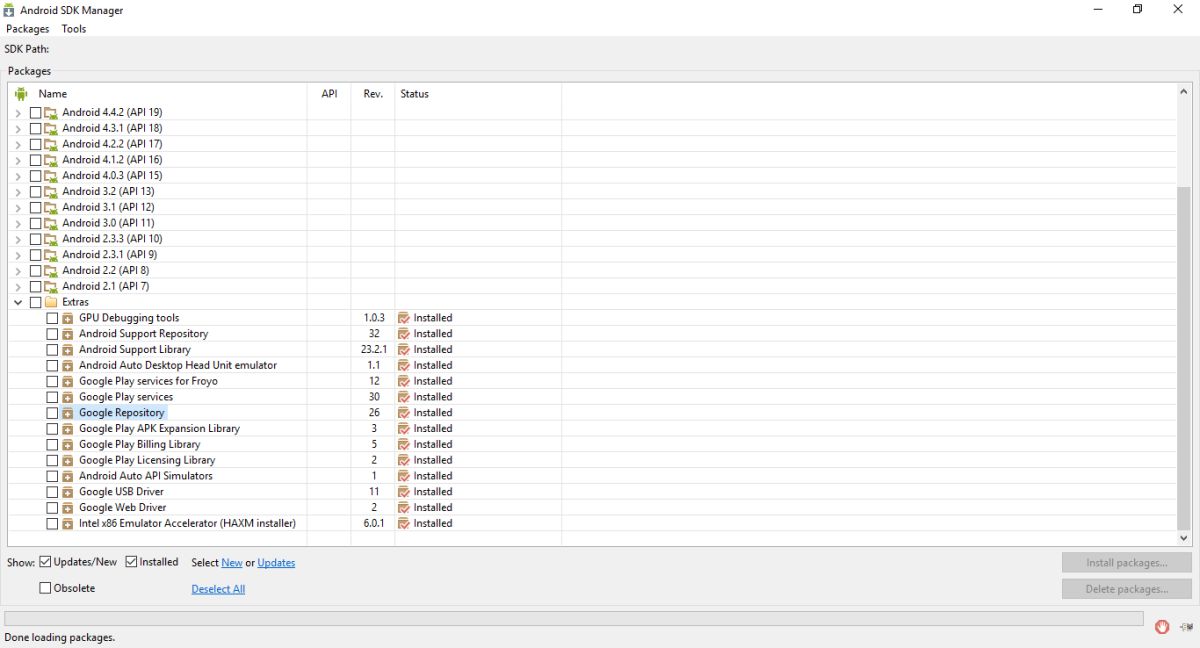This screenshot has height=648, width=1200.
Task: Click the Google USB Driver package icon
Action: click(68, 492)
